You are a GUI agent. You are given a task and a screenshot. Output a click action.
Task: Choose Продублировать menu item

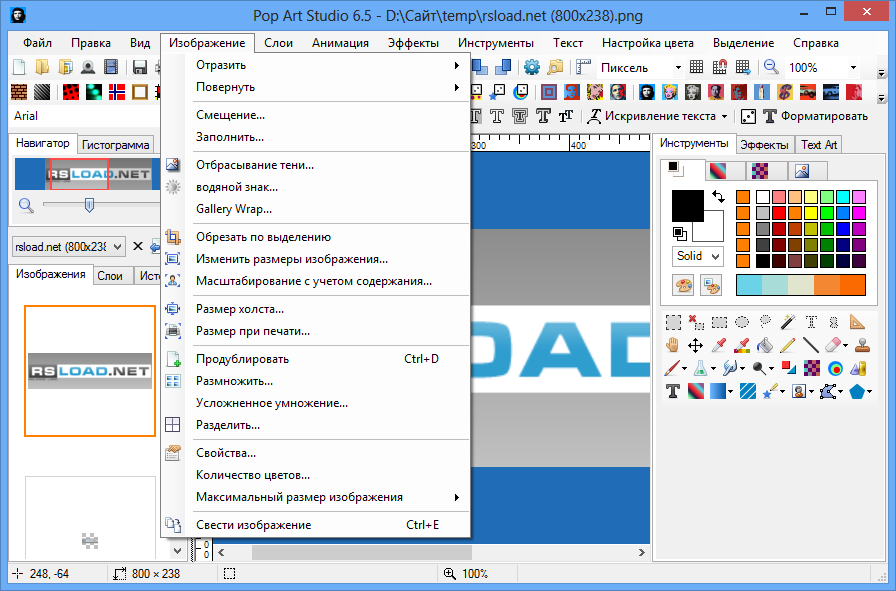pyautogui.click(x=316, y=359)
